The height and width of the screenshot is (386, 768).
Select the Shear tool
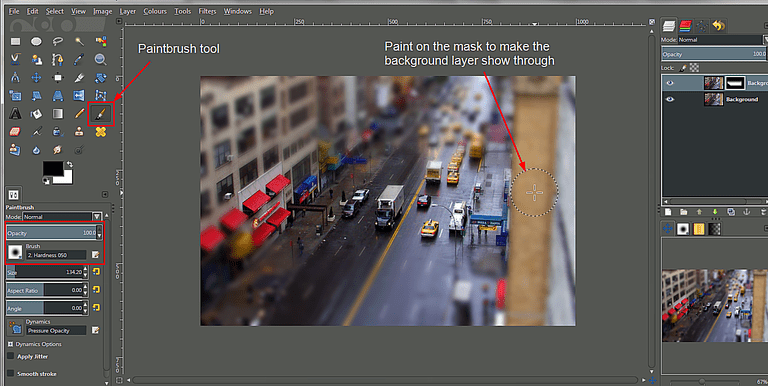coord(36,96)
